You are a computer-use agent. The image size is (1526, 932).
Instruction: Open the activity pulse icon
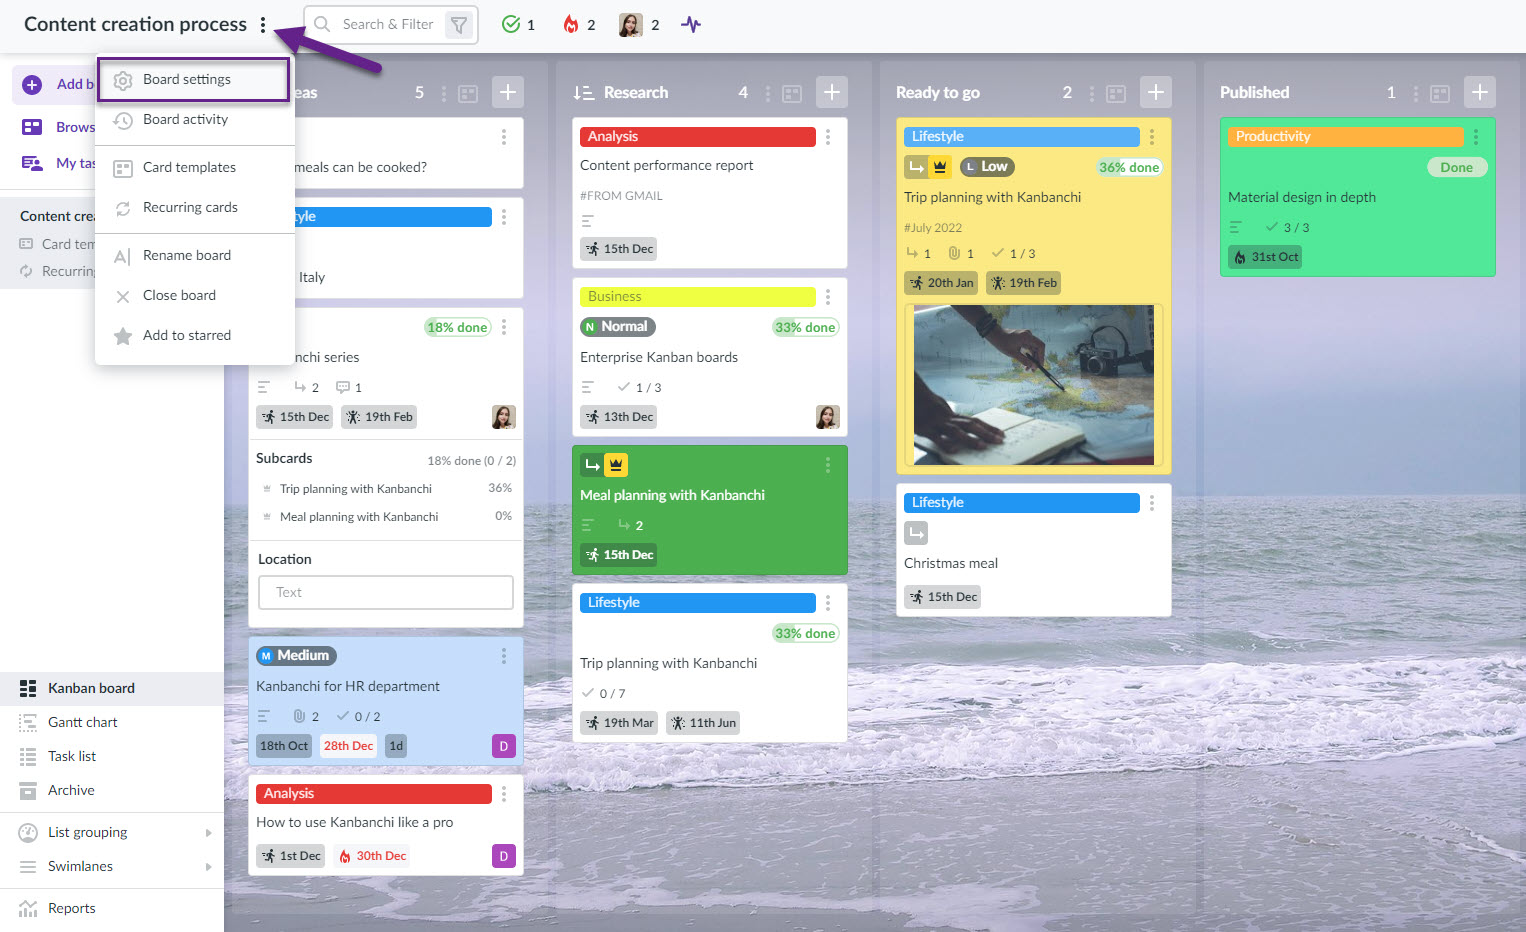click(x=691, y=25)
